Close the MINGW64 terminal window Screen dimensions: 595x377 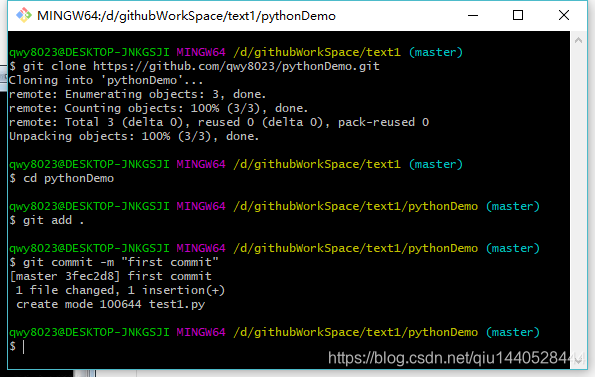pos(564,16)
